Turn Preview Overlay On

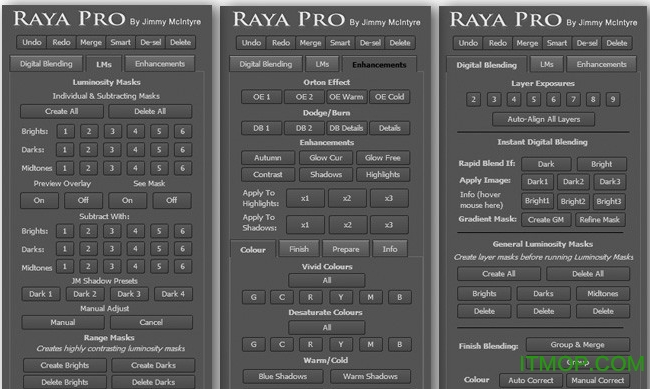click(x=39, y=200)
